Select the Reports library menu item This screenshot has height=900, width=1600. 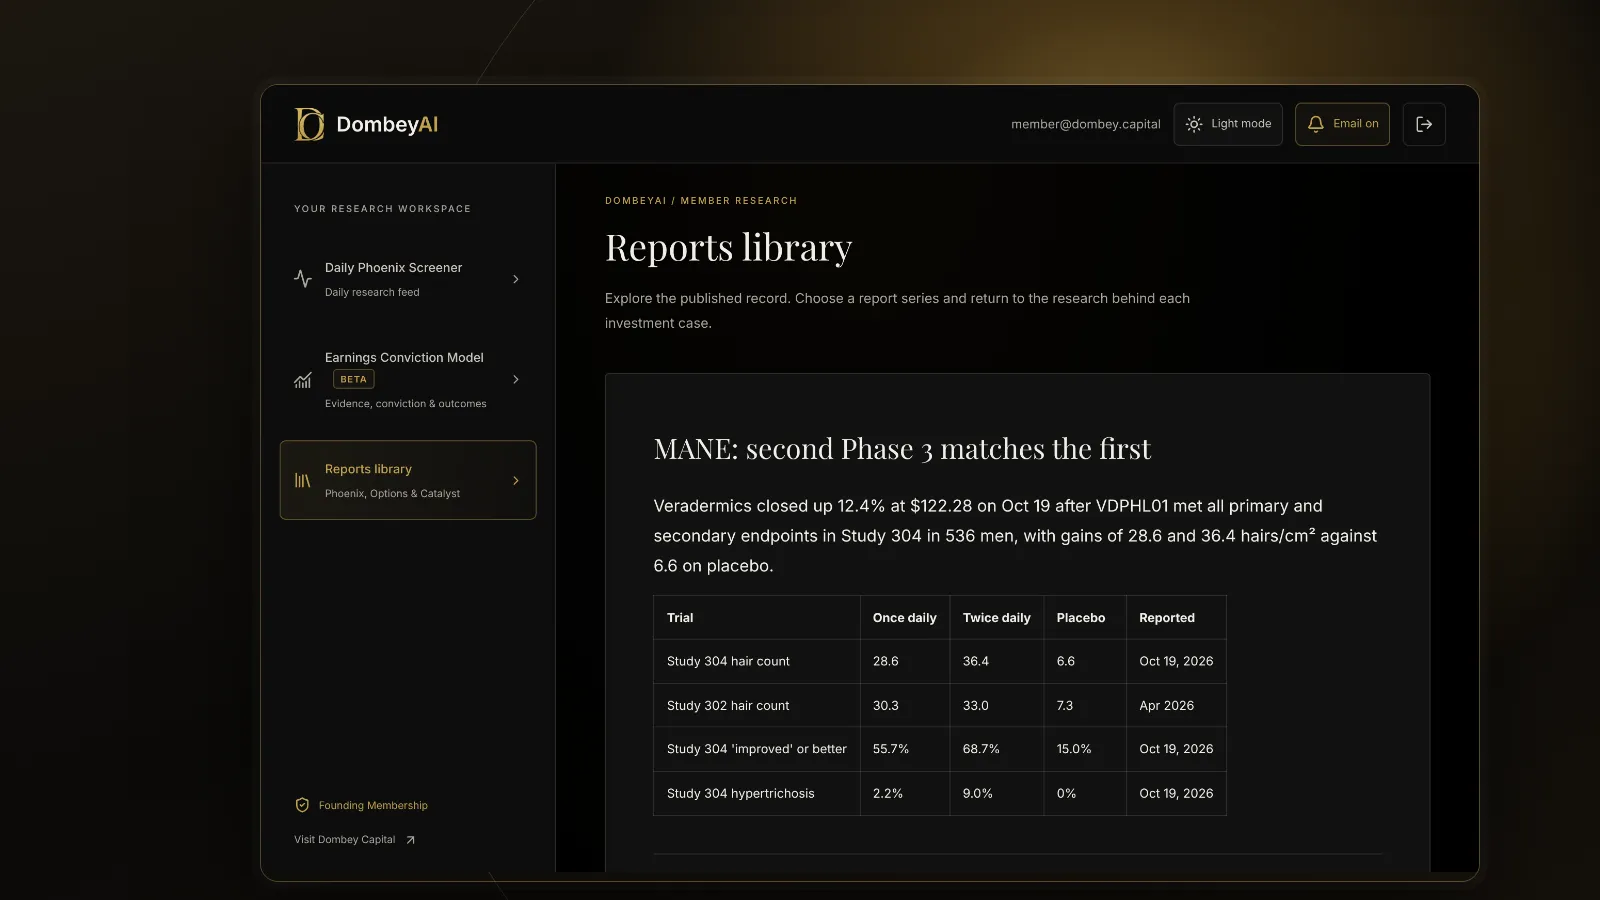408,480
